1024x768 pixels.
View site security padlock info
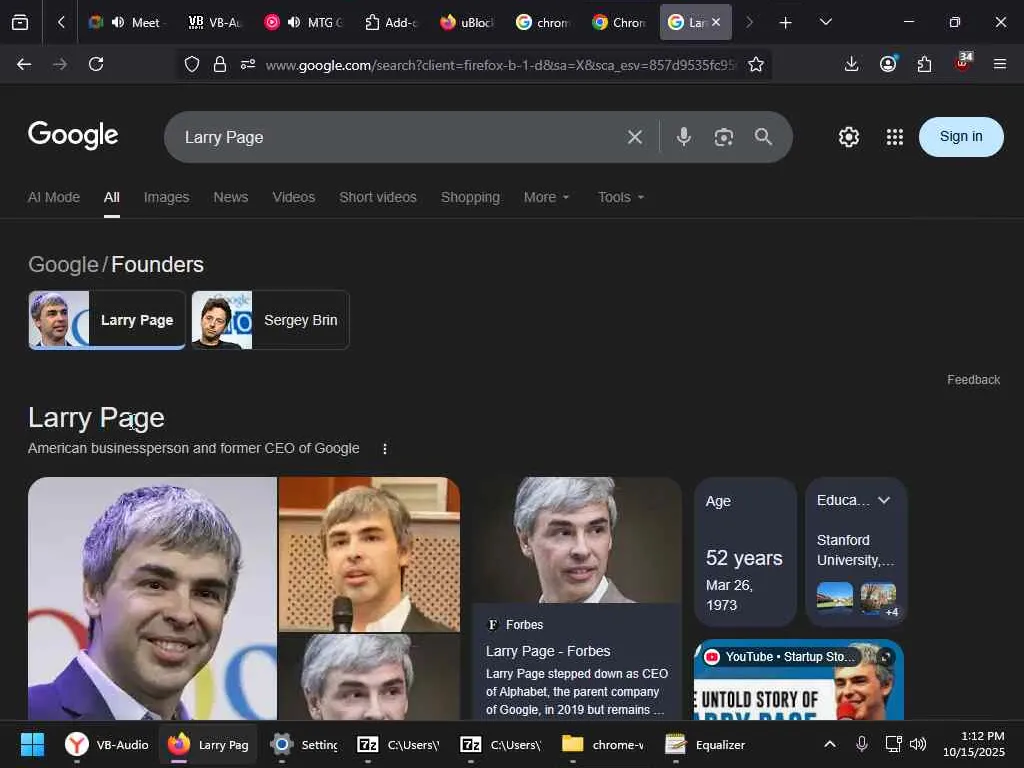pyautogui.click(x=220, y=64)
